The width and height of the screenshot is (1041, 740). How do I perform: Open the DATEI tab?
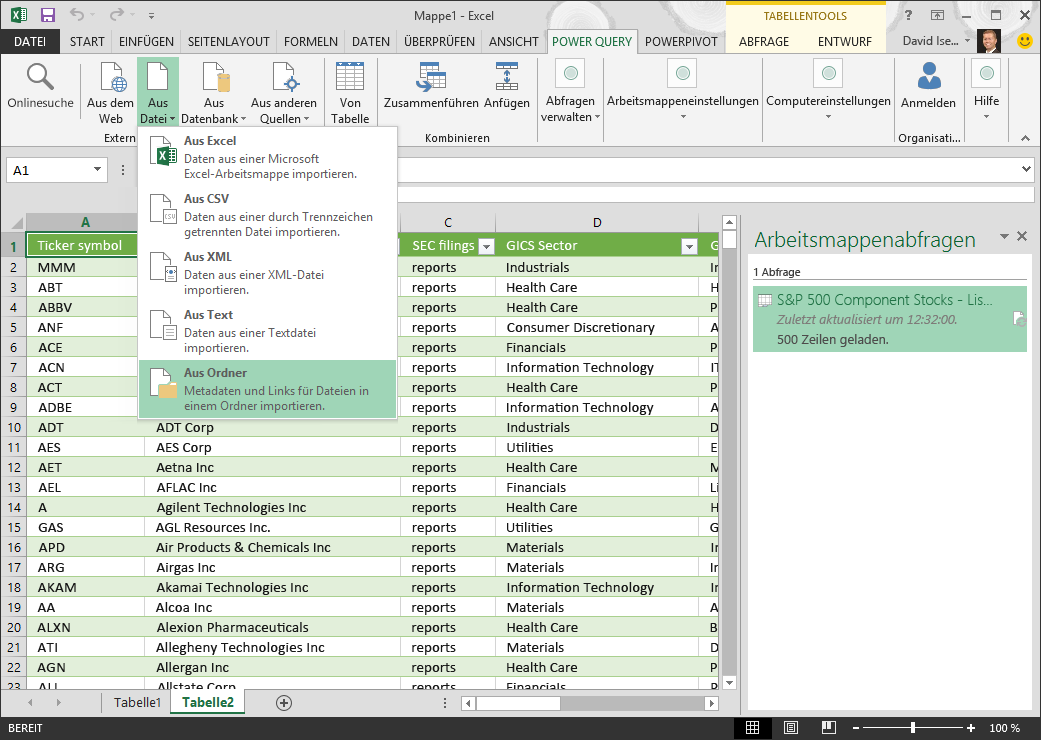pyautogui.click(x=30, y=41)
